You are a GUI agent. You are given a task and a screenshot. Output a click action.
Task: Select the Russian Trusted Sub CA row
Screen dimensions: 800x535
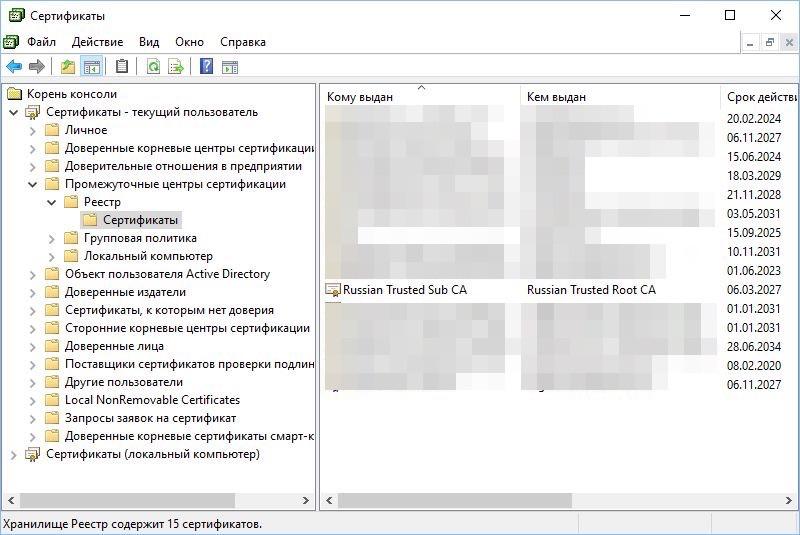tap(560, 290)
